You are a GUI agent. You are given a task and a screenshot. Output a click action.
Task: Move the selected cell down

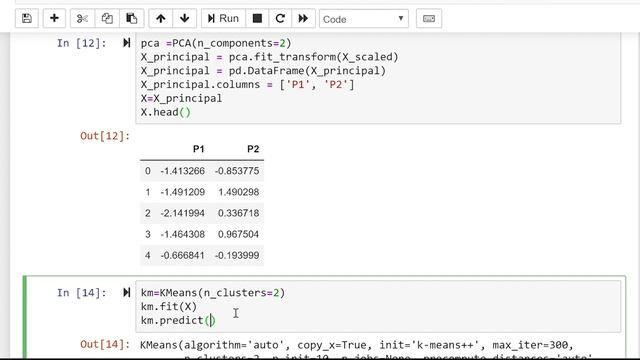(184, 19)
